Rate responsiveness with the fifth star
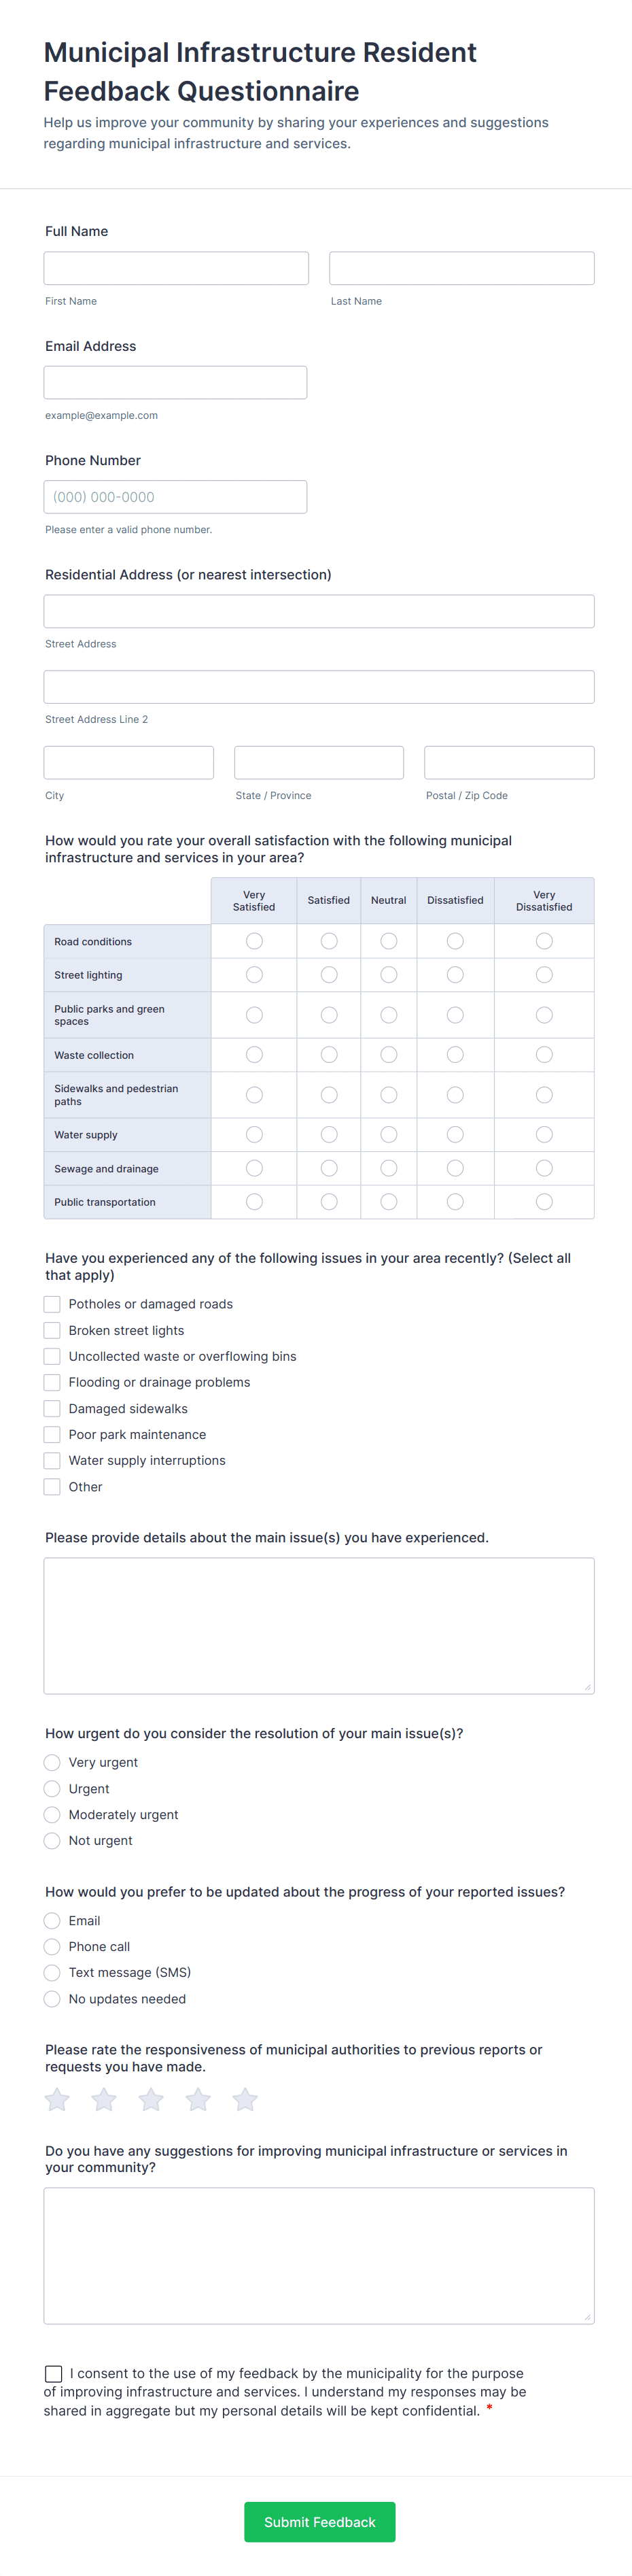Viewport: 632px width, 2576px height. click(x=245, y=2100)
